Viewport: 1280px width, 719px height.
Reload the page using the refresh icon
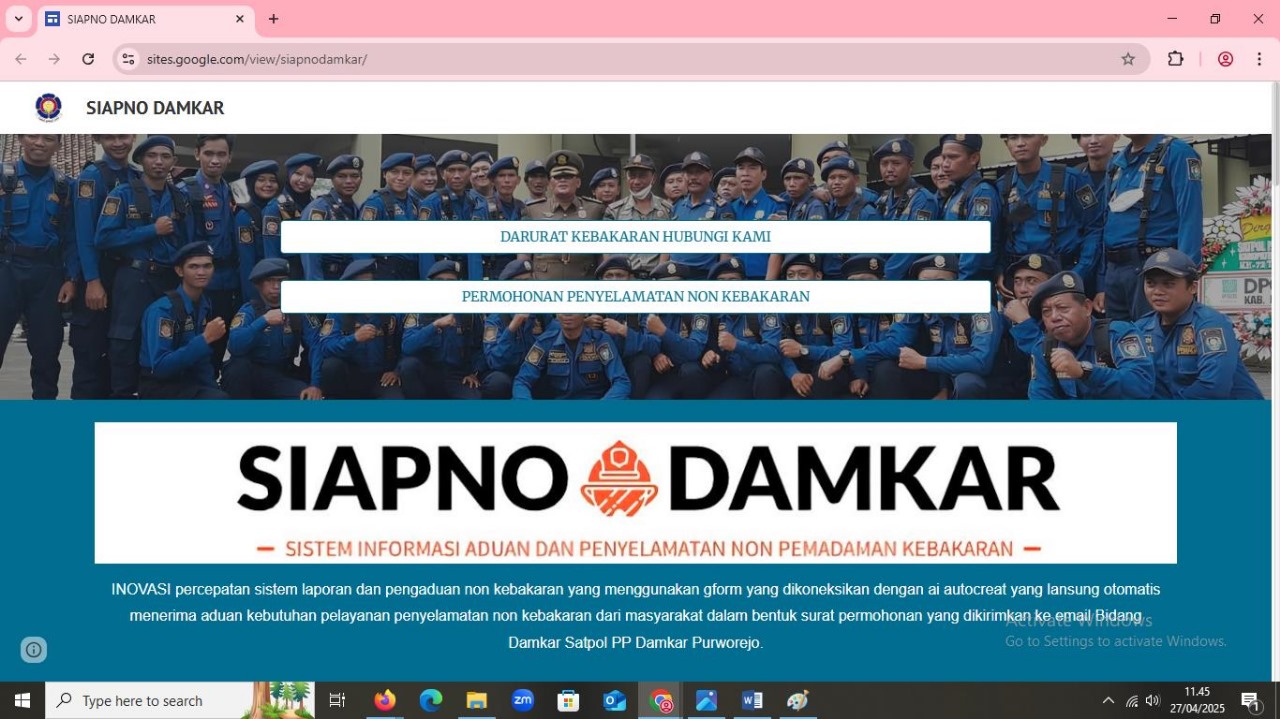tap(88, 59)
